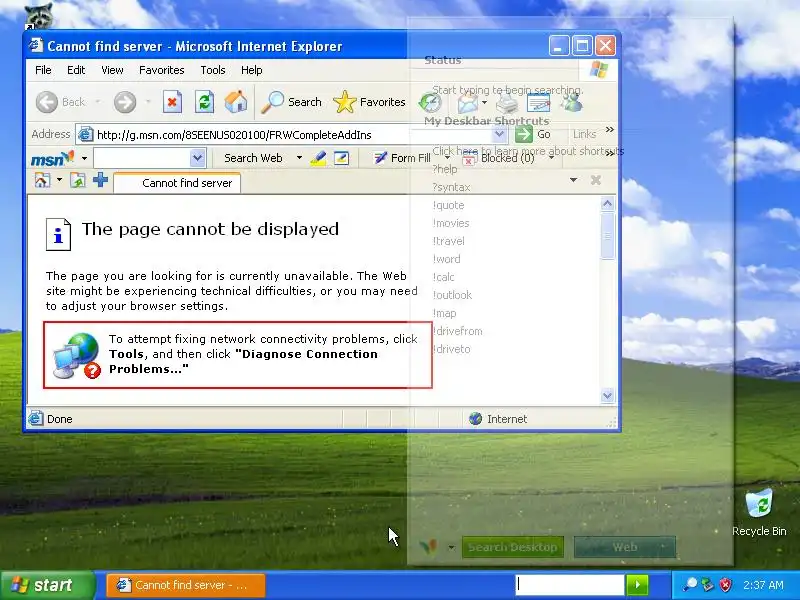Close the current tab with gray X
Viewport: 800px width, 600px height.
[595, 180]
